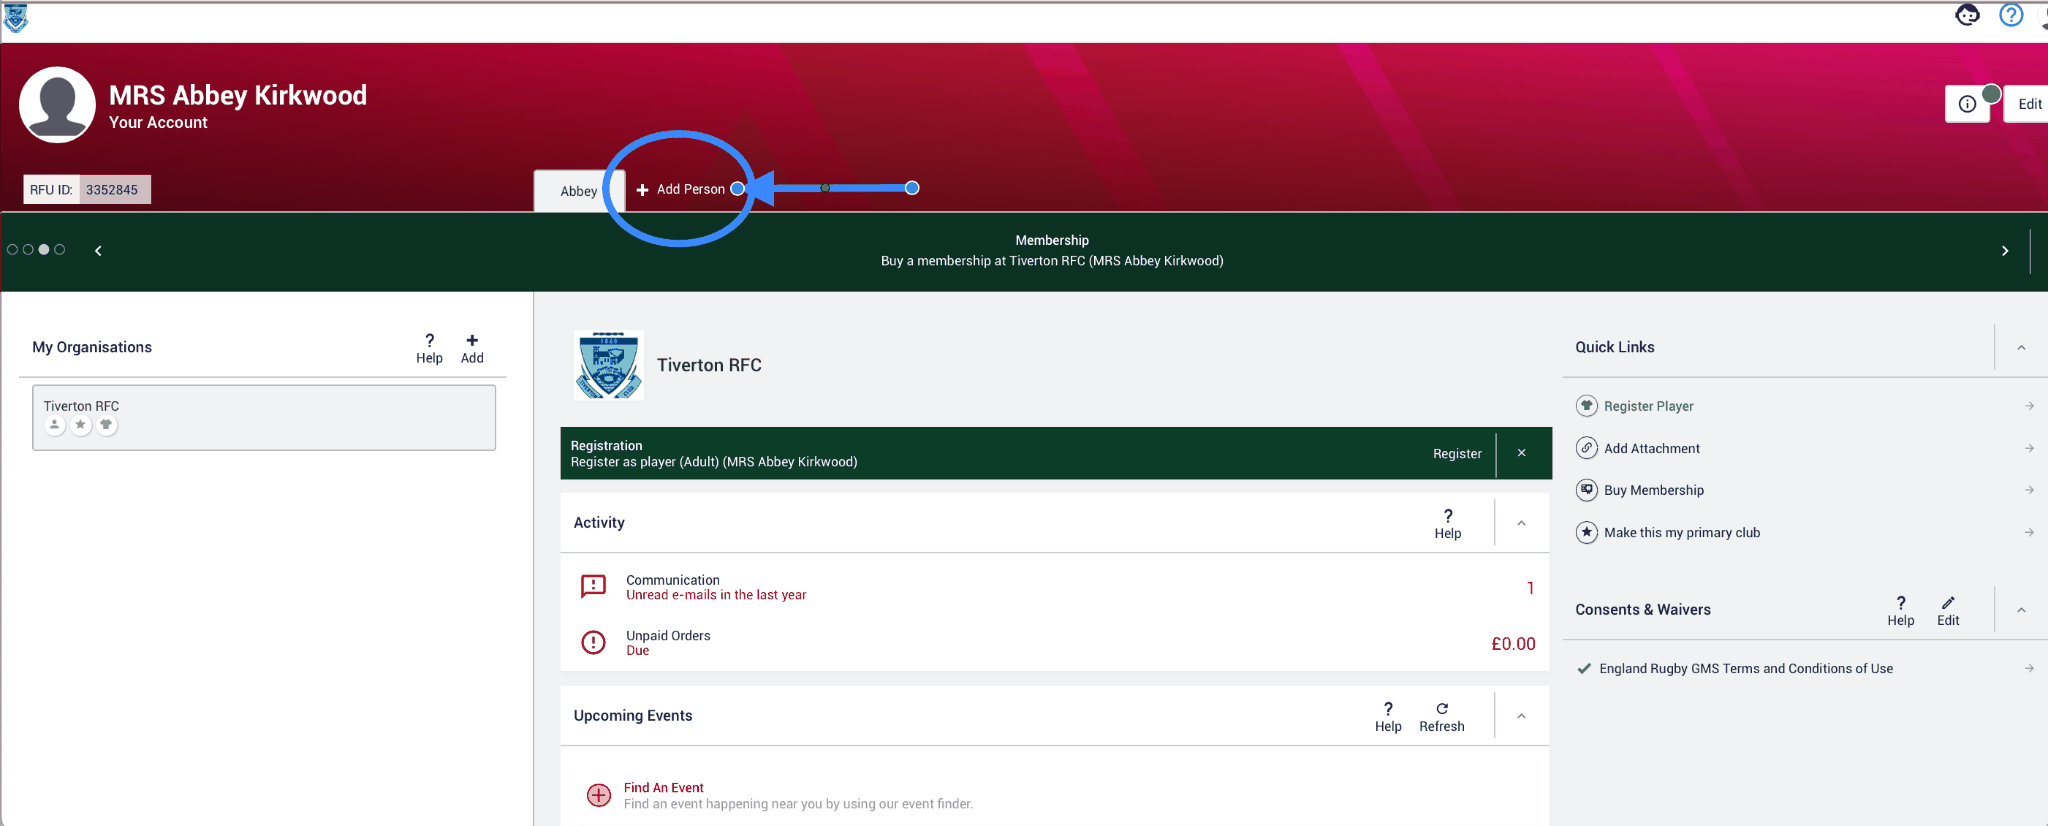The image size is (2048, 826).
Task: Open Help for the Activity panel
Action: (1448, 524)
